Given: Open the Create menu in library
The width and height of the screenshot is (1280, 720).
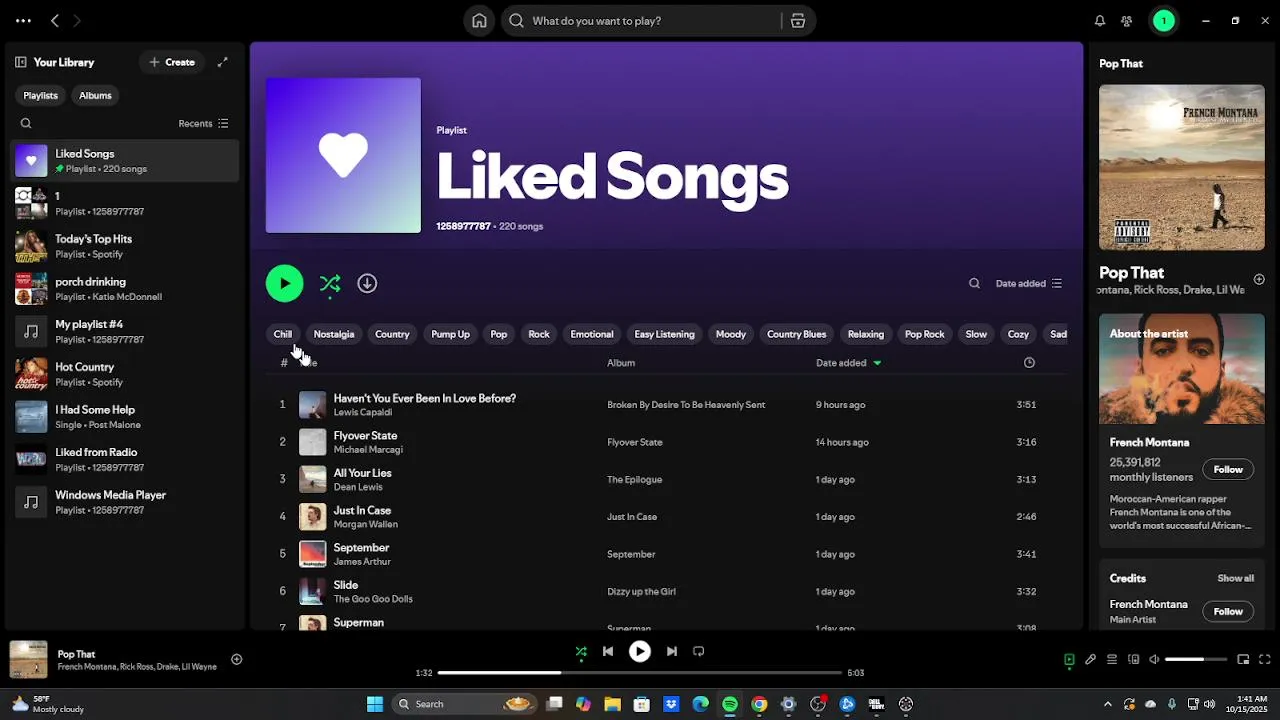Looking at the screenshot, I should [172, 62].
